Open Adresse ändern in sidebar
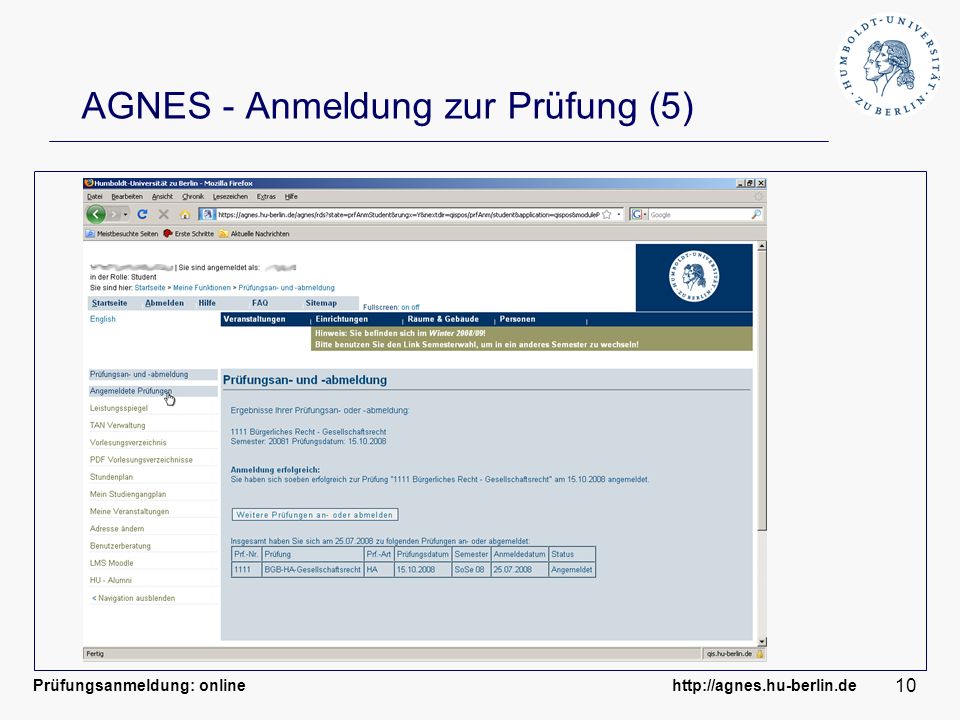 click(117, 528)
